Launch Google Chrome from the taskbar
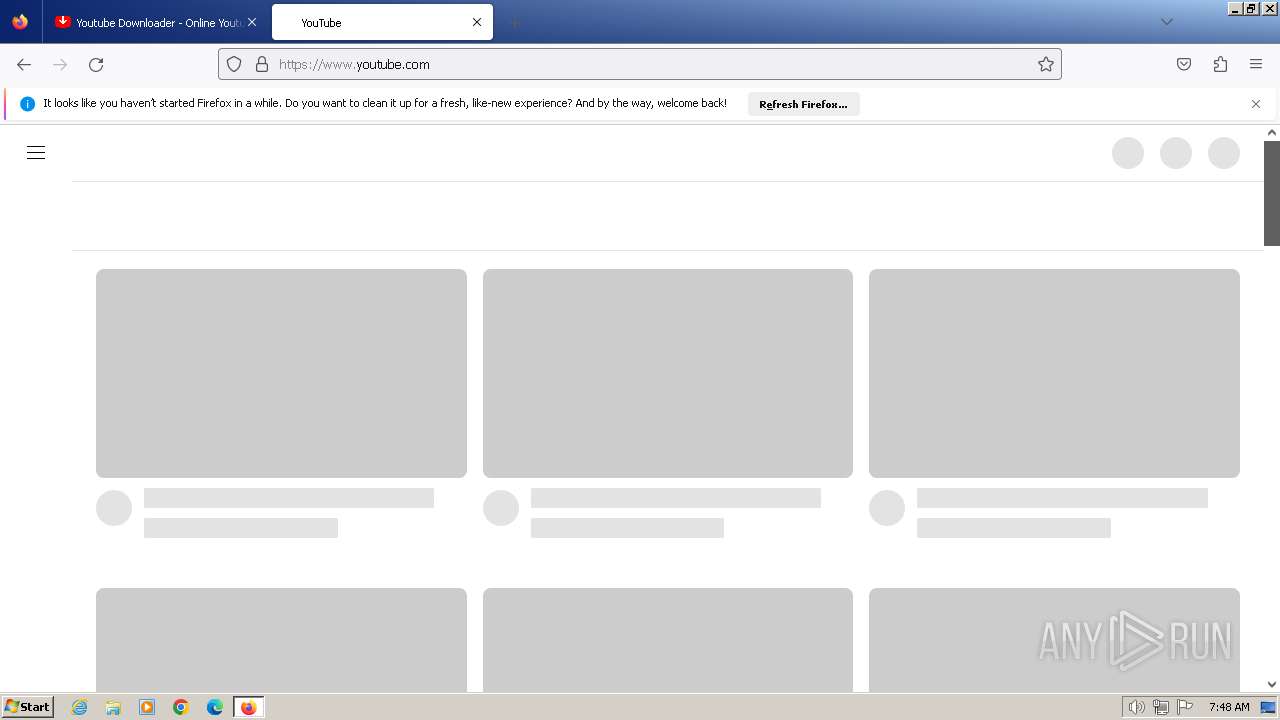 click(181, 707)
